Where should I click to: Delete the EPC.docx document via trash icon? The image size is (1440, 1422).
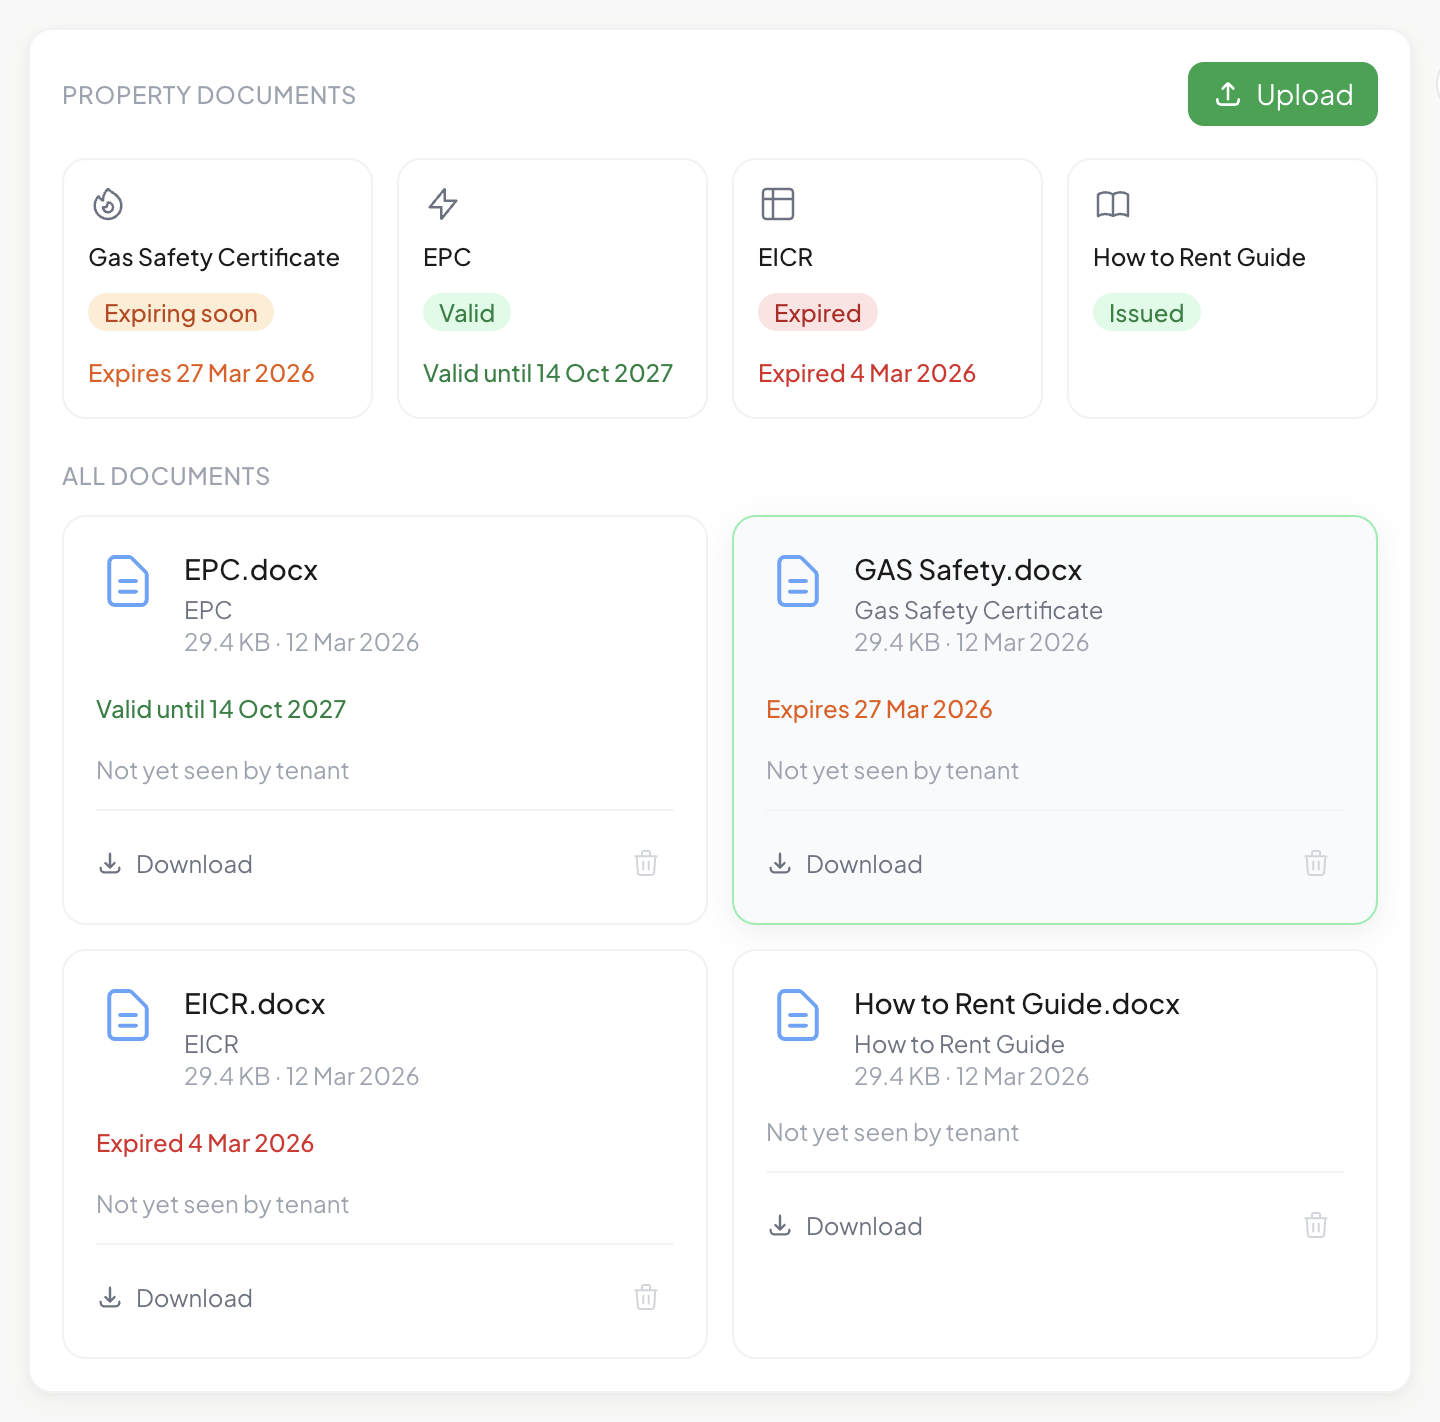[x=645, y=863]
